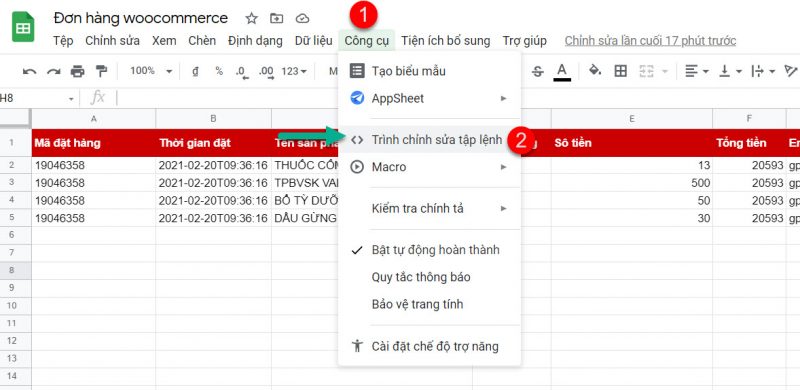
Task: Open the Chỉnh sửa menu
Action: coord(112,41)
